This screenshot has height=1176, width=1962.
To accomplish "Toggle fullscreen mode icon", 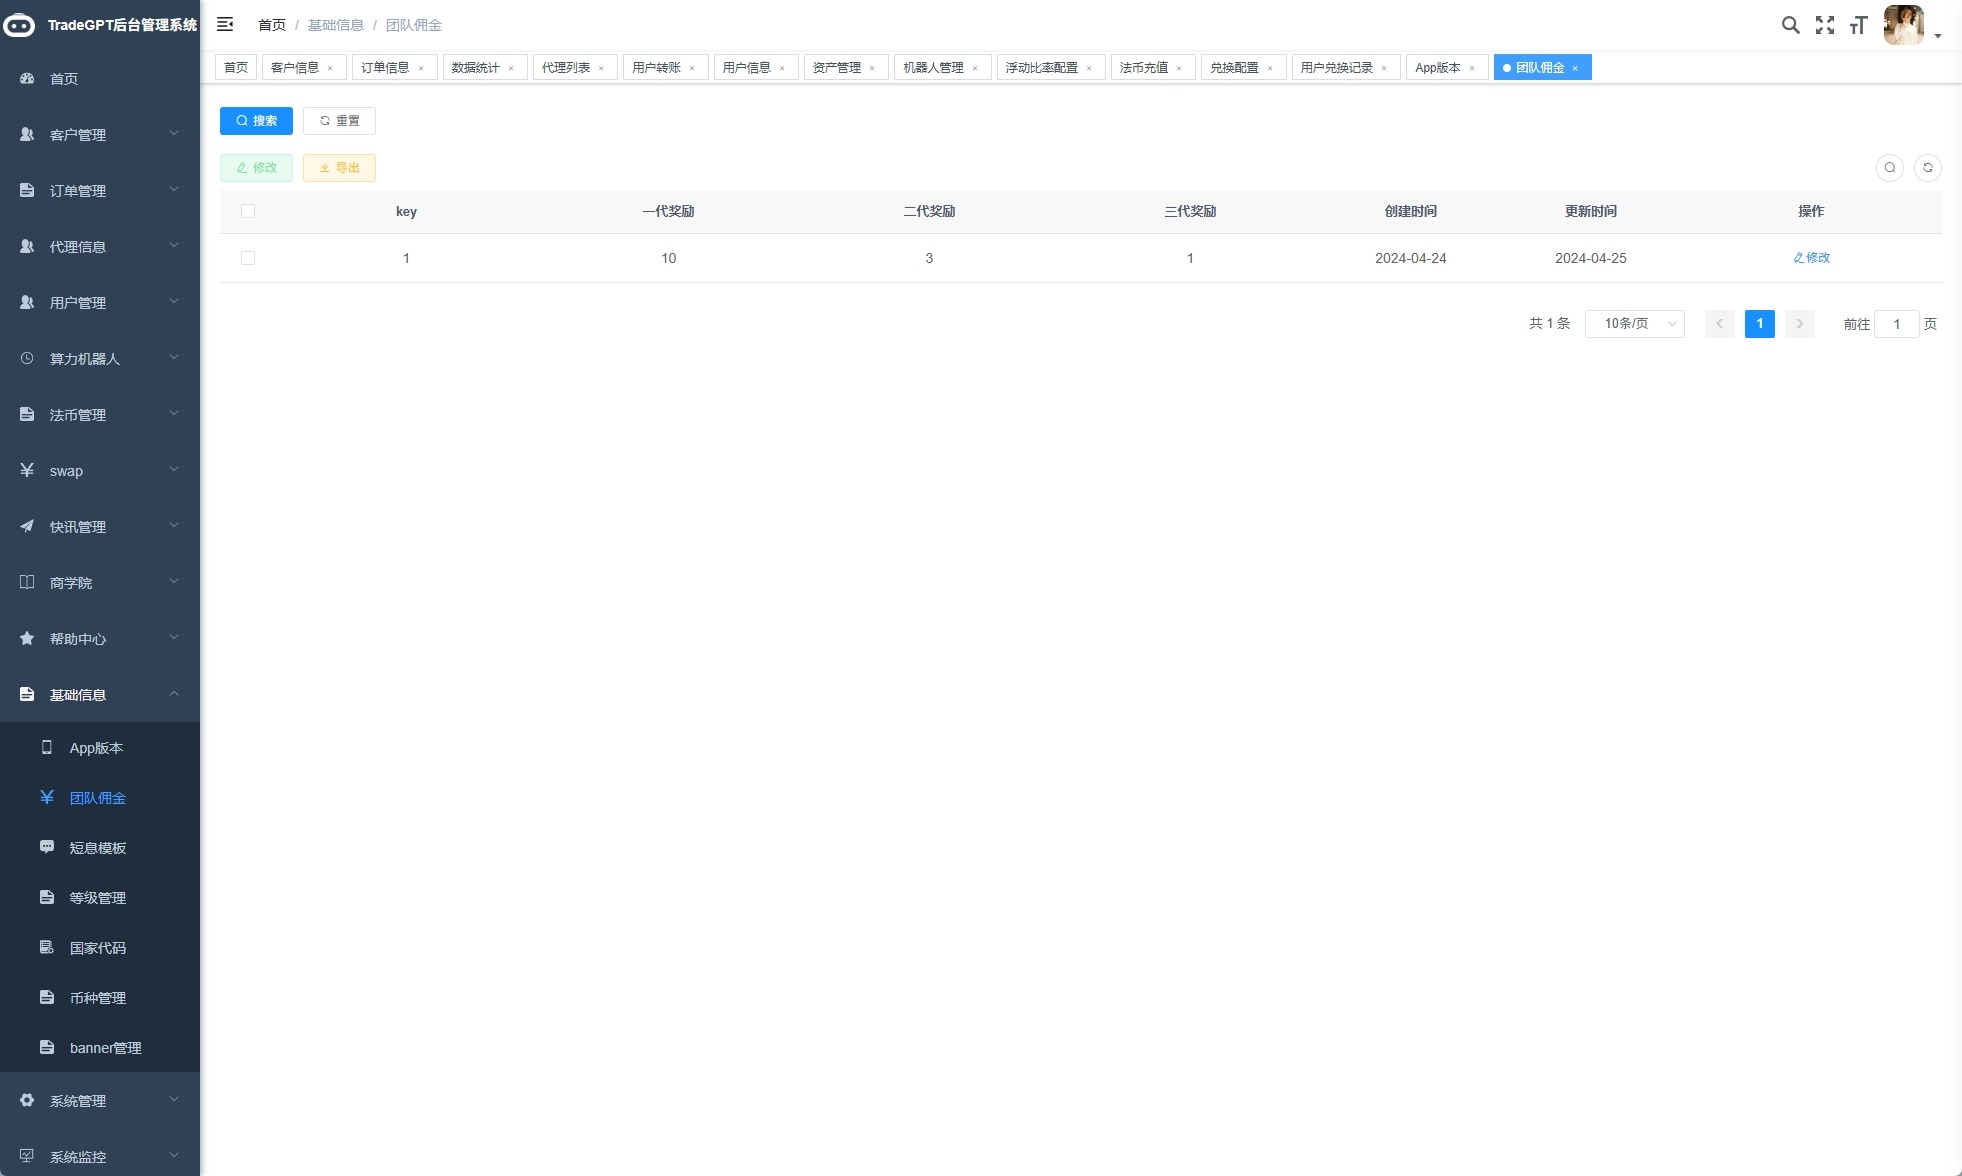I will click(x=1825, y=25).
